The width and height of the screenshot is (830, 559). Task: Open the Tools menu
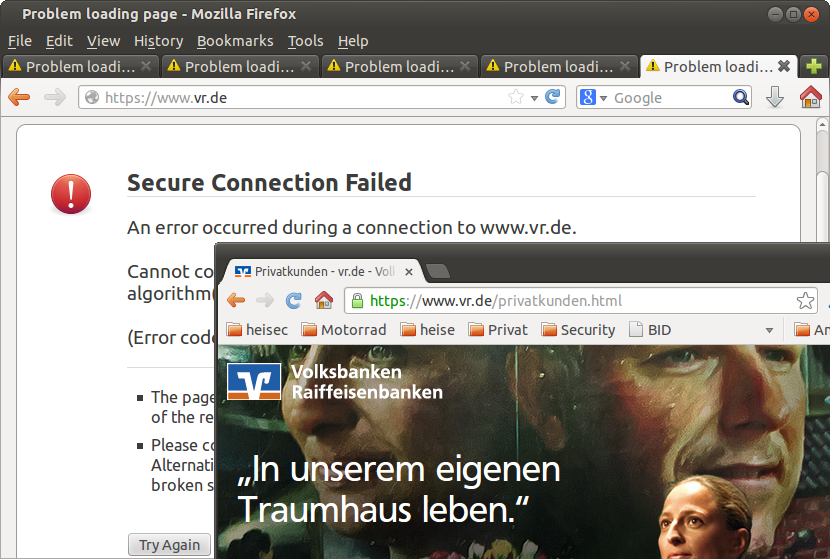tap(305, 41)
